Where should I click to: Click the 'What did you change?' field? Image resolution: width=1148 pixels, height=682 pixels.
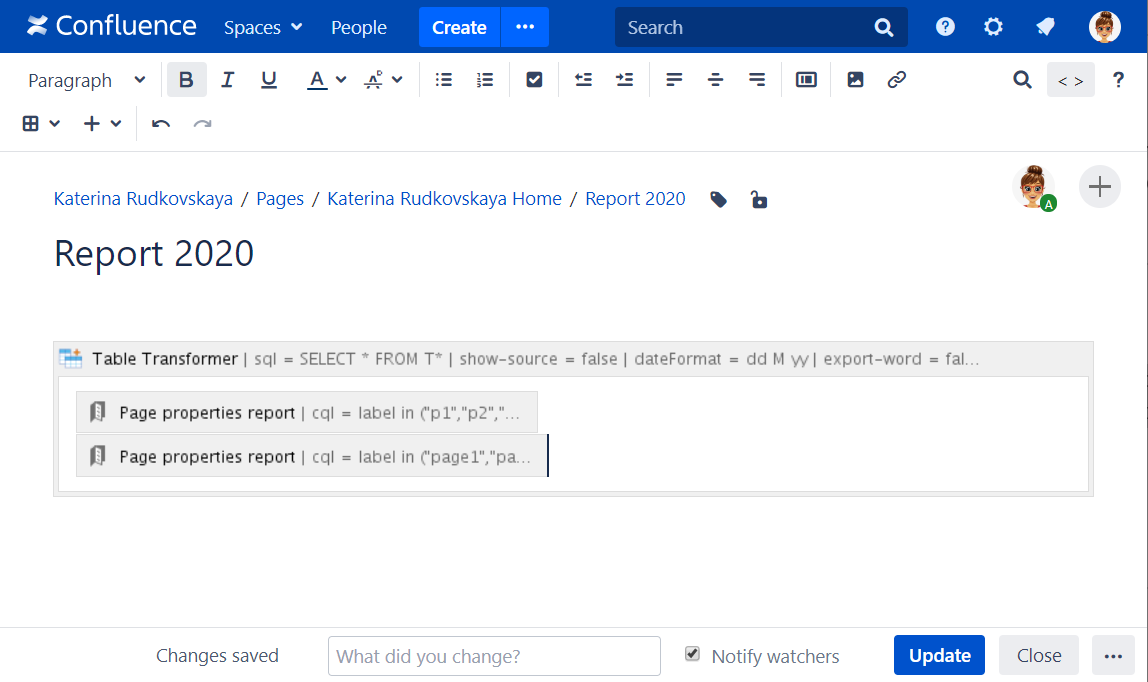(494, 656)
